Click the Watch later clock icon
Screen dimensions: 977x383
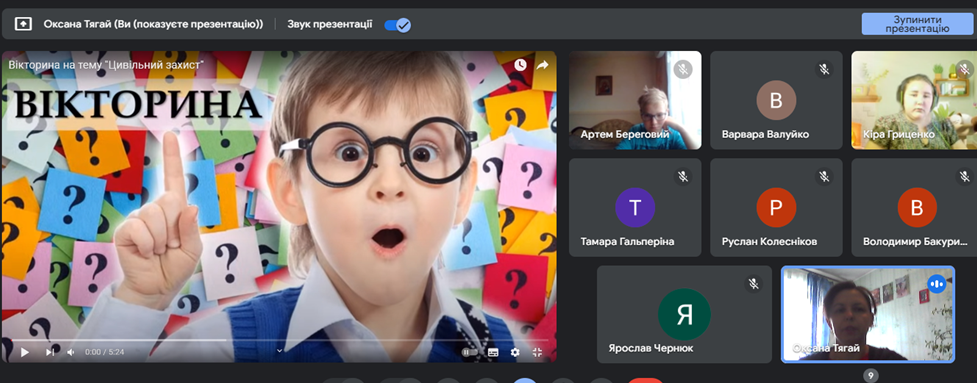tap(520, 65)
